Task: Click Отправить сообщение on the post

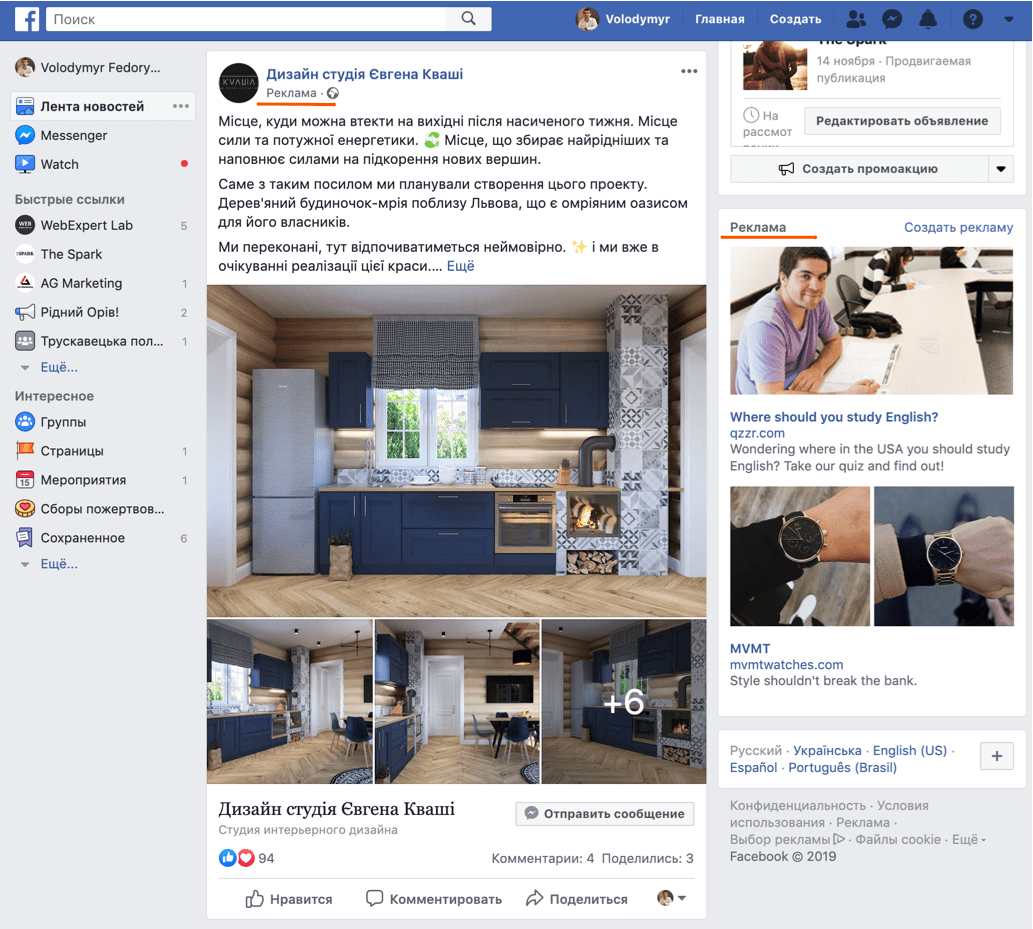Action: 604,813
